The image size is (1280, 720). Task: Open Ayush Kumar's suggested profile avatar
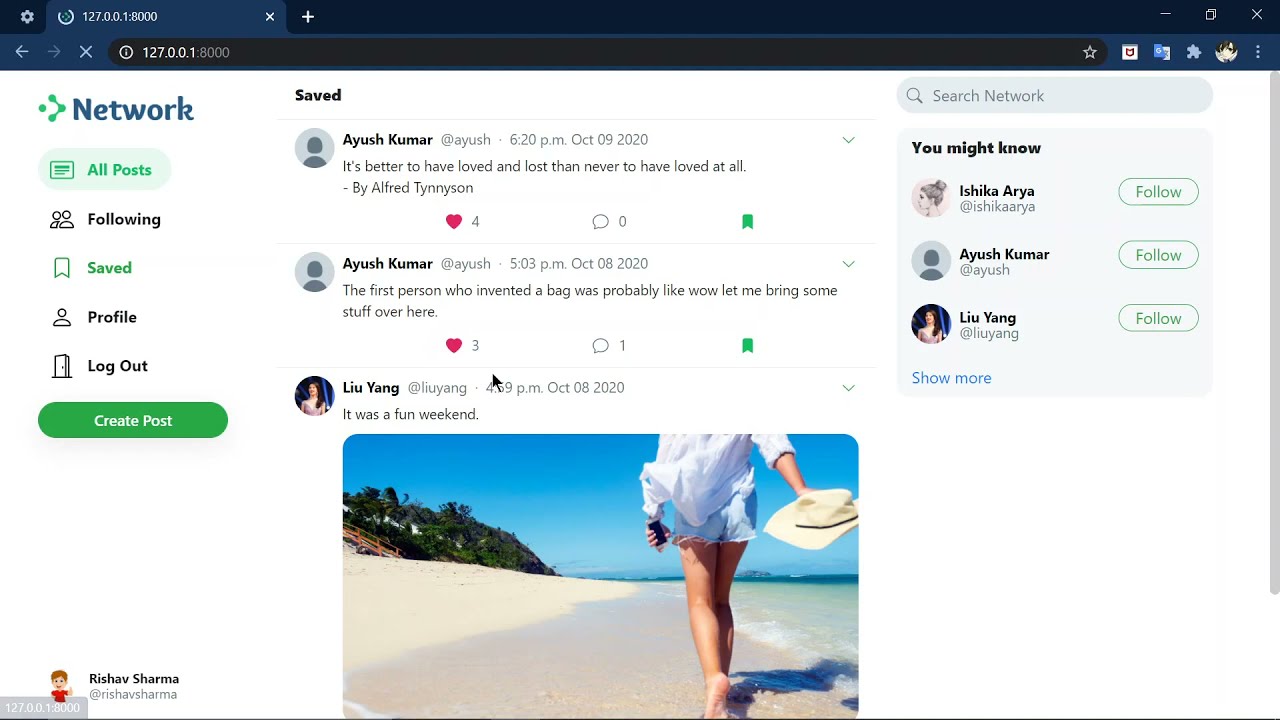coord(931,261)
